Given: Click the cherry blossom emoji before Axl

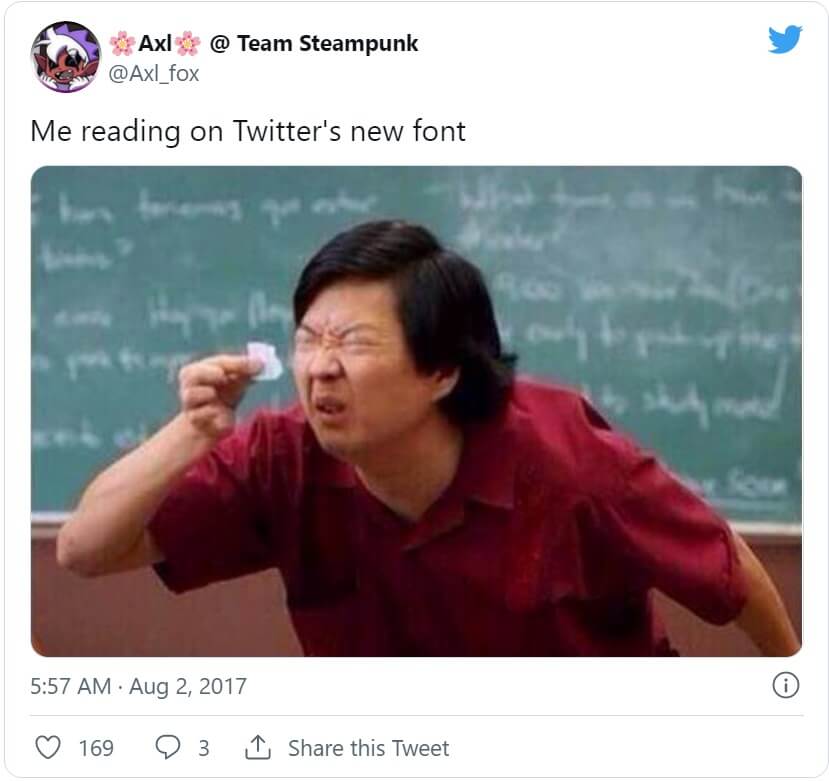Looking at the screenshot, I should [x=122, y=43].
